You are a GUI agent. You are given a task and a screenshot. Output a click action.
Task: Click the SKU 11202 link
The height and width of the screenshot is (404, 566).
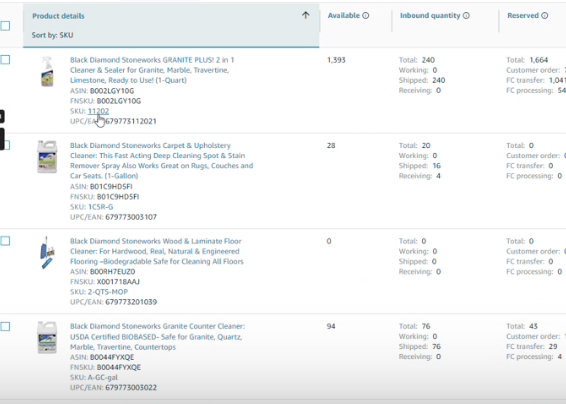click(98, 111)
